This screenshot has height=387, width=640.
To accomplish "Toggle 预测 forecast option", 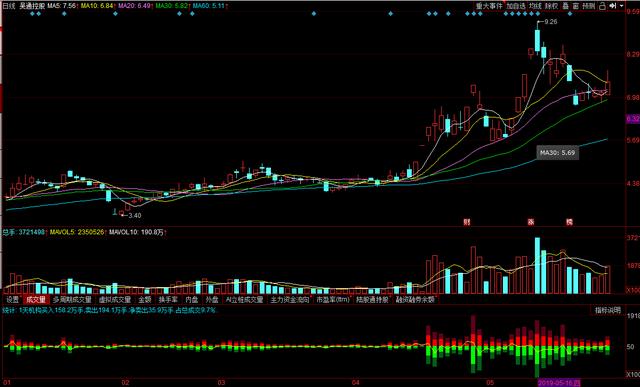I will click(x=589, y=6).
